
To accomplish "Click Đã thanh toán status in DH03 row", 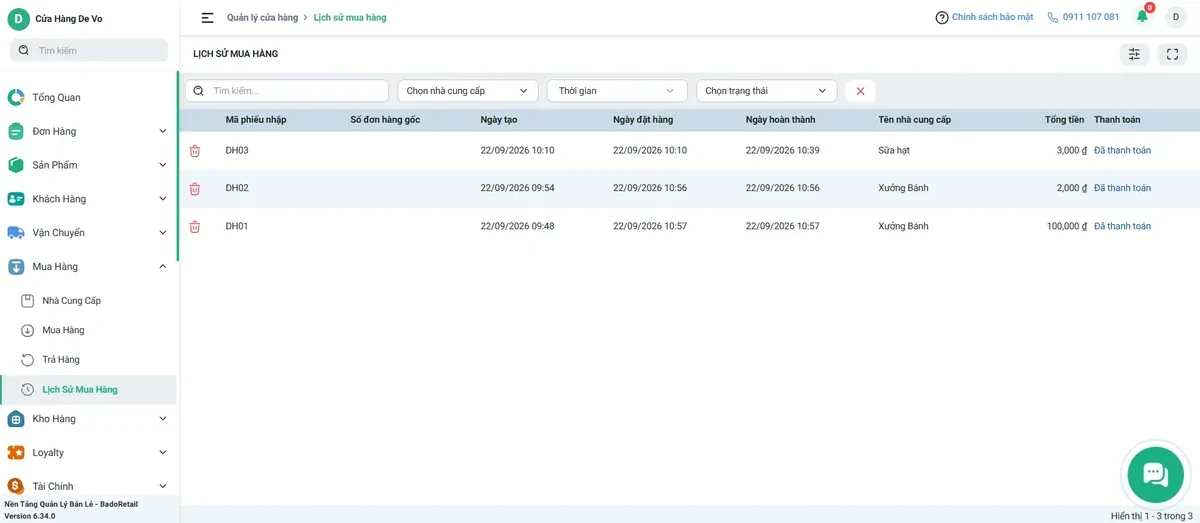I will click(1122, 151).
